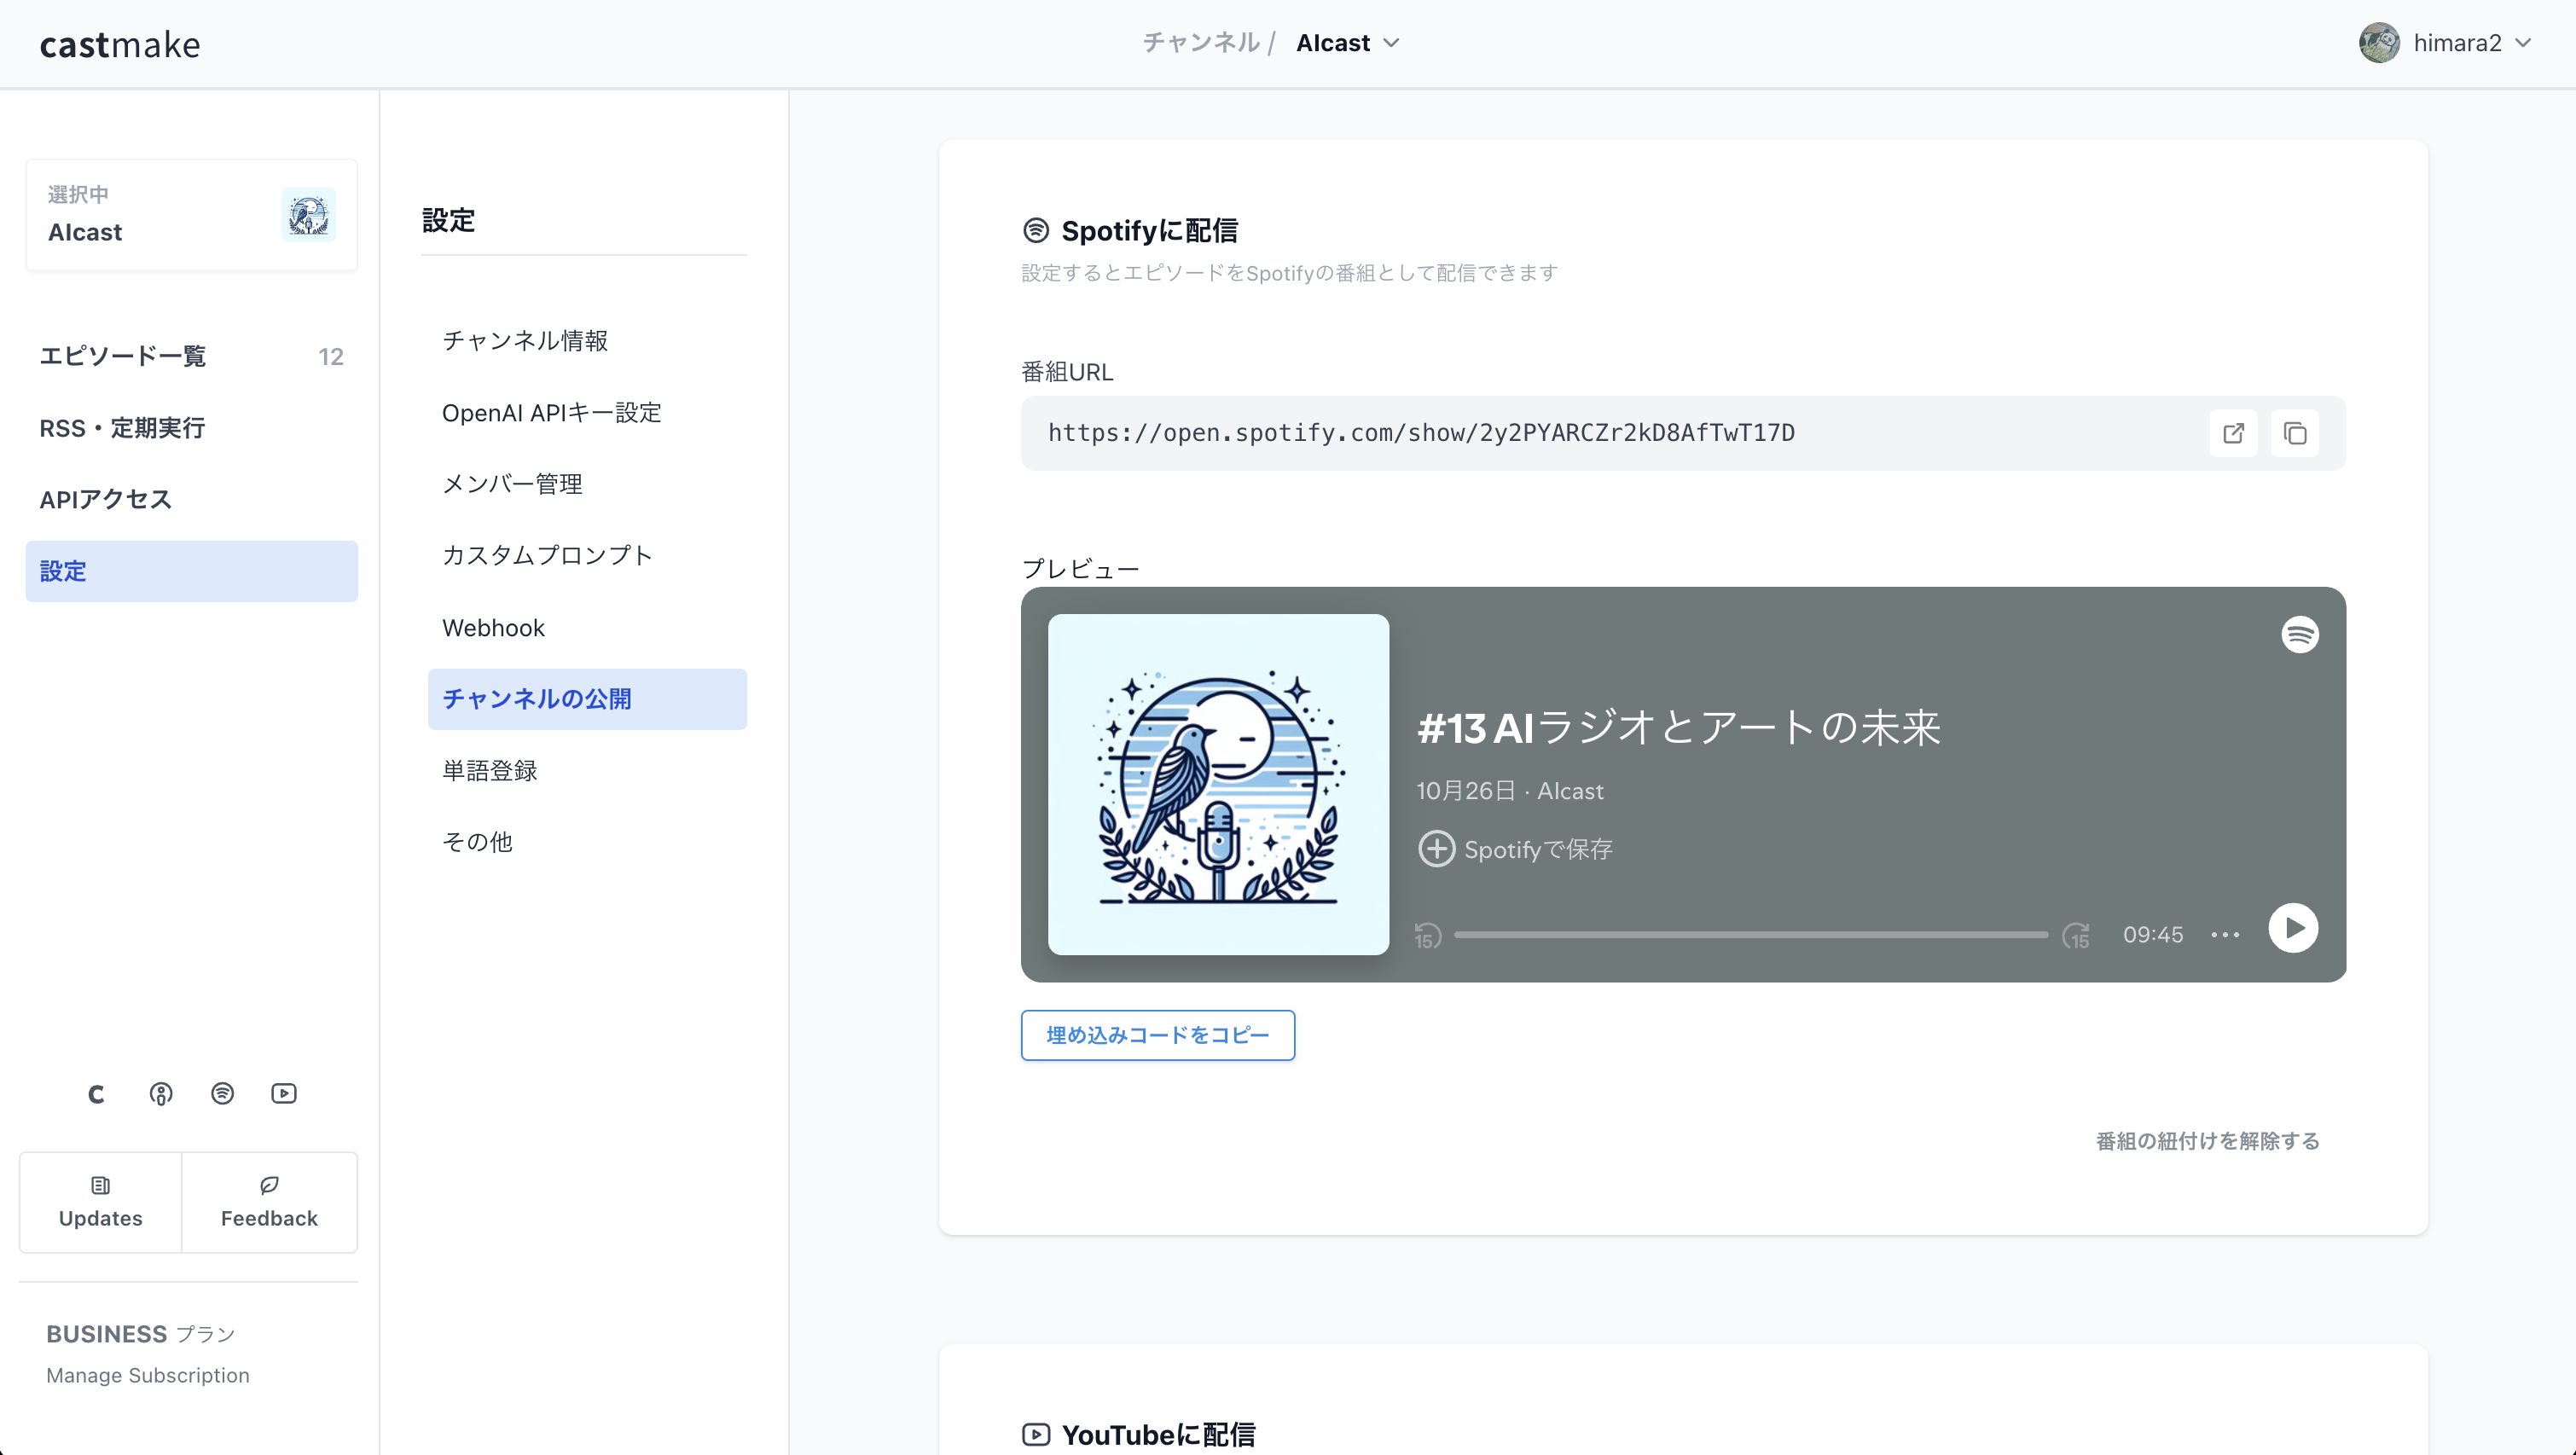Go to RSS・定期実行
Viewport: 2576px width, 1455px height.
click(x=191, y=428)
